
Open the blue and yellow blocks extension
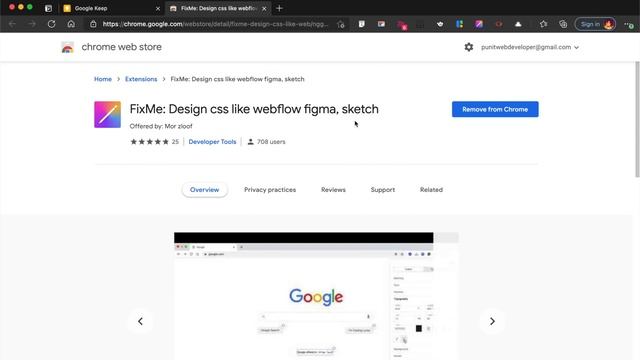(x=460, y=24)
